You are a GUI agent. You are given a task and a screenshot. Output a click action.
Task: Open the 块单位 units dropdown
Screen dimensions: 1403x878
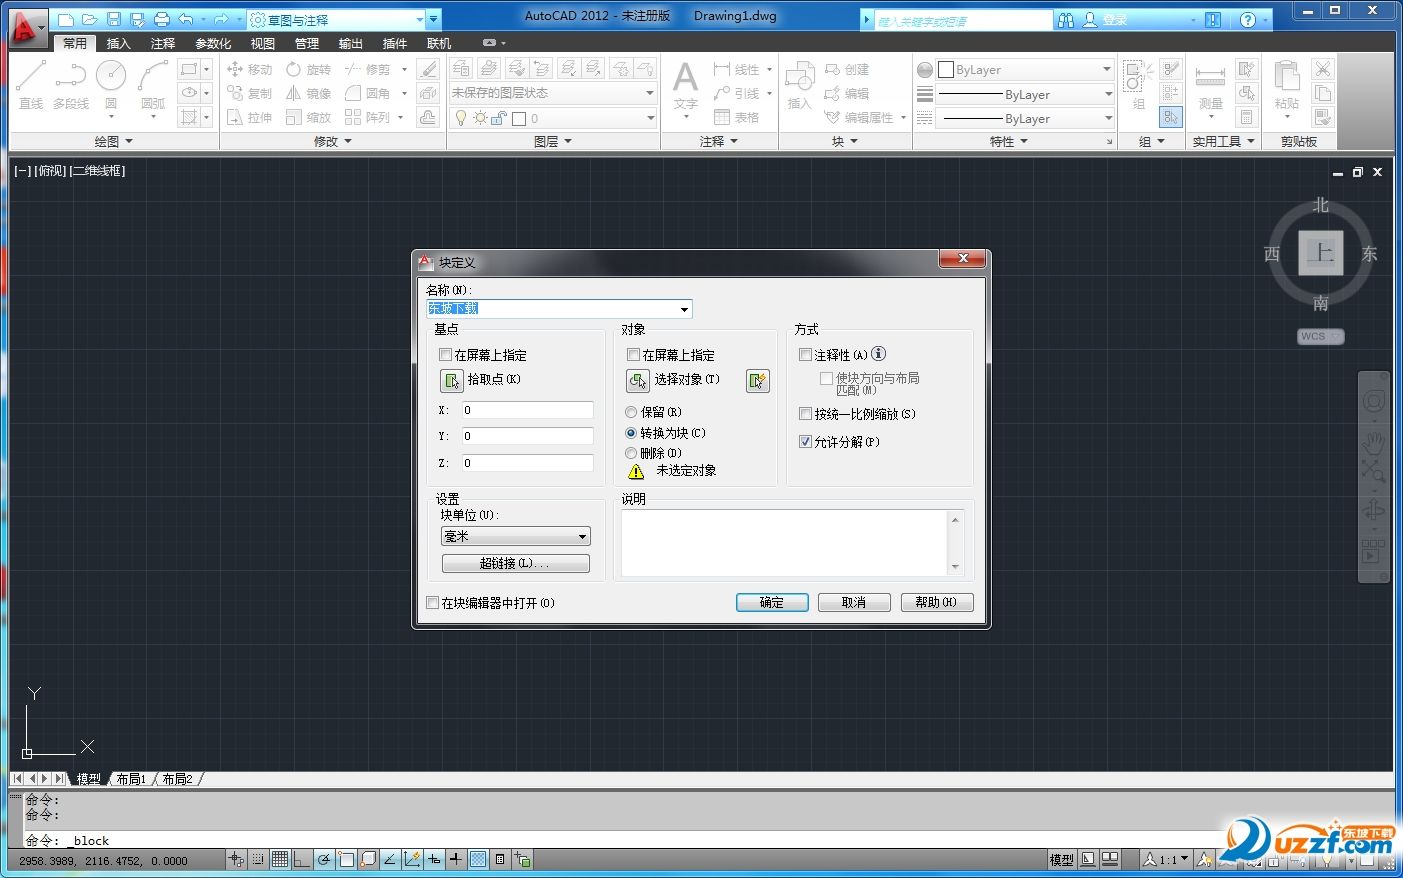pyautogui.click(x=583, y=536)
